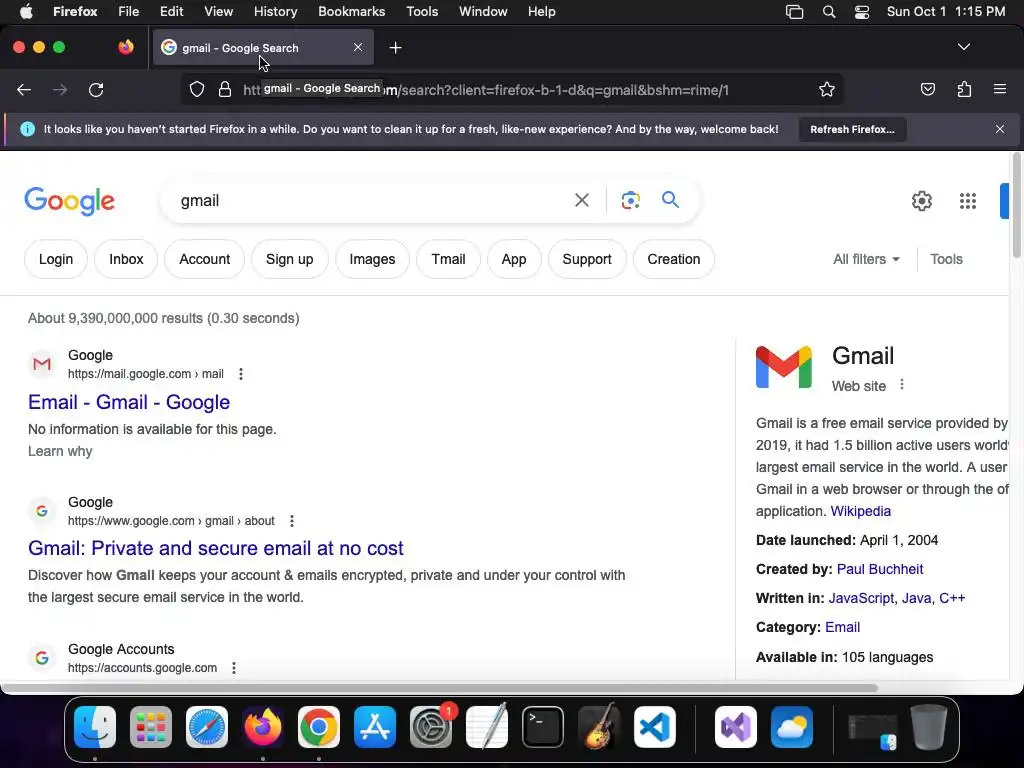Open the Tools menu in the menu bar
Image resolution: width=1024 pixels, height=768 pixels.
(x=422, y=12)
